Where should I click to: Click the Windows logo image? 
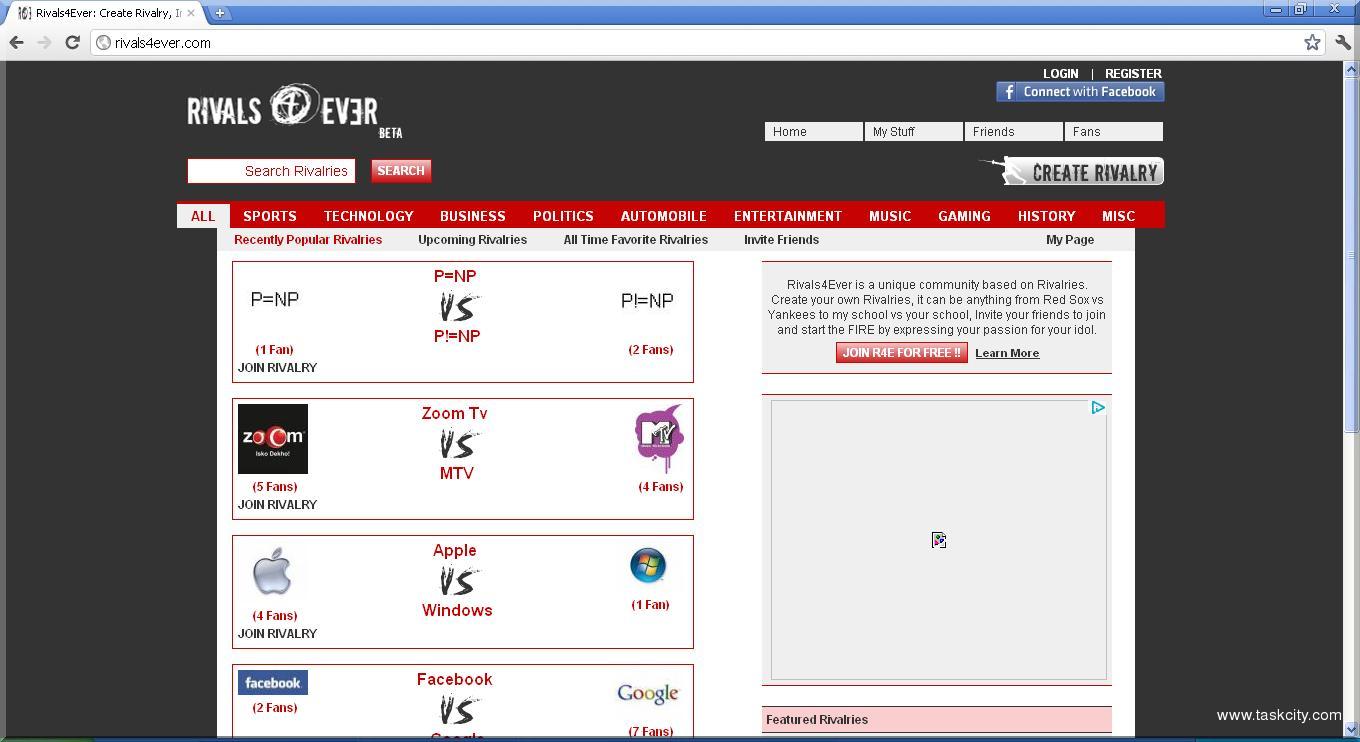click(648, 566)
